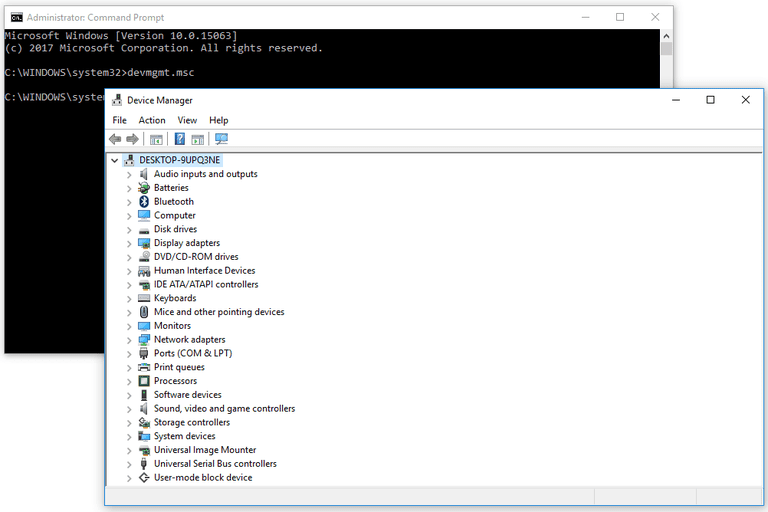Expand the Universal Serial Bus controllers chevron
The width and height of the screenshot is (768, 512).
[x=129, y=464]
